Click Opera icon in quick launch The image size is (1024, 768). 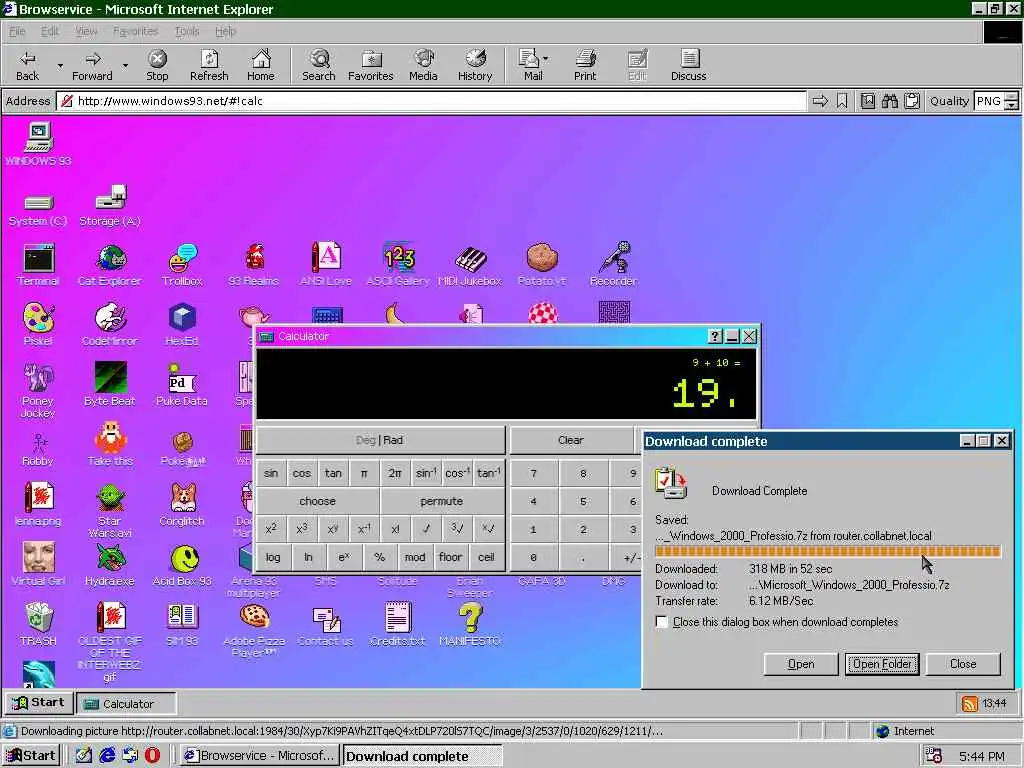pyautogui.click(x=152, y=756)
